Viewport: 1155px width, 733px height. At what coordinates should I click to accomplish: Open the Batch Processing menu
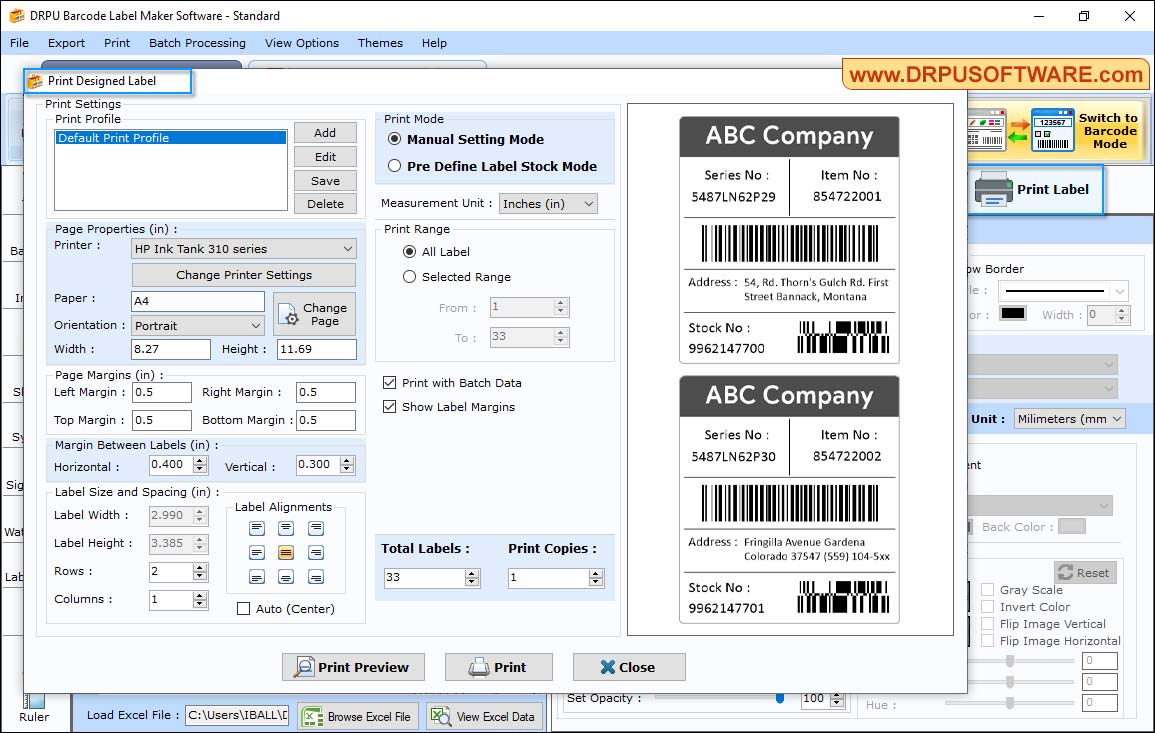pos(197,43)
